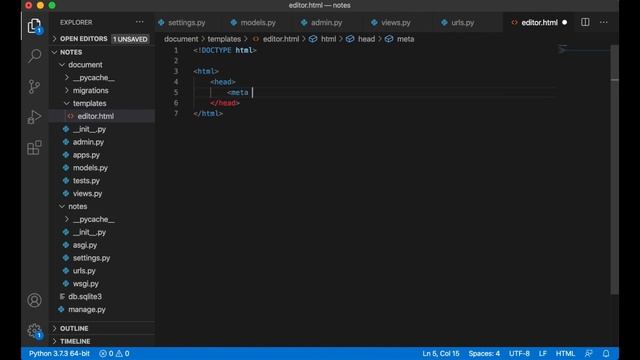Open urls.py in the file tree
The height and width of the screenshot is (360, 640).
102,271
